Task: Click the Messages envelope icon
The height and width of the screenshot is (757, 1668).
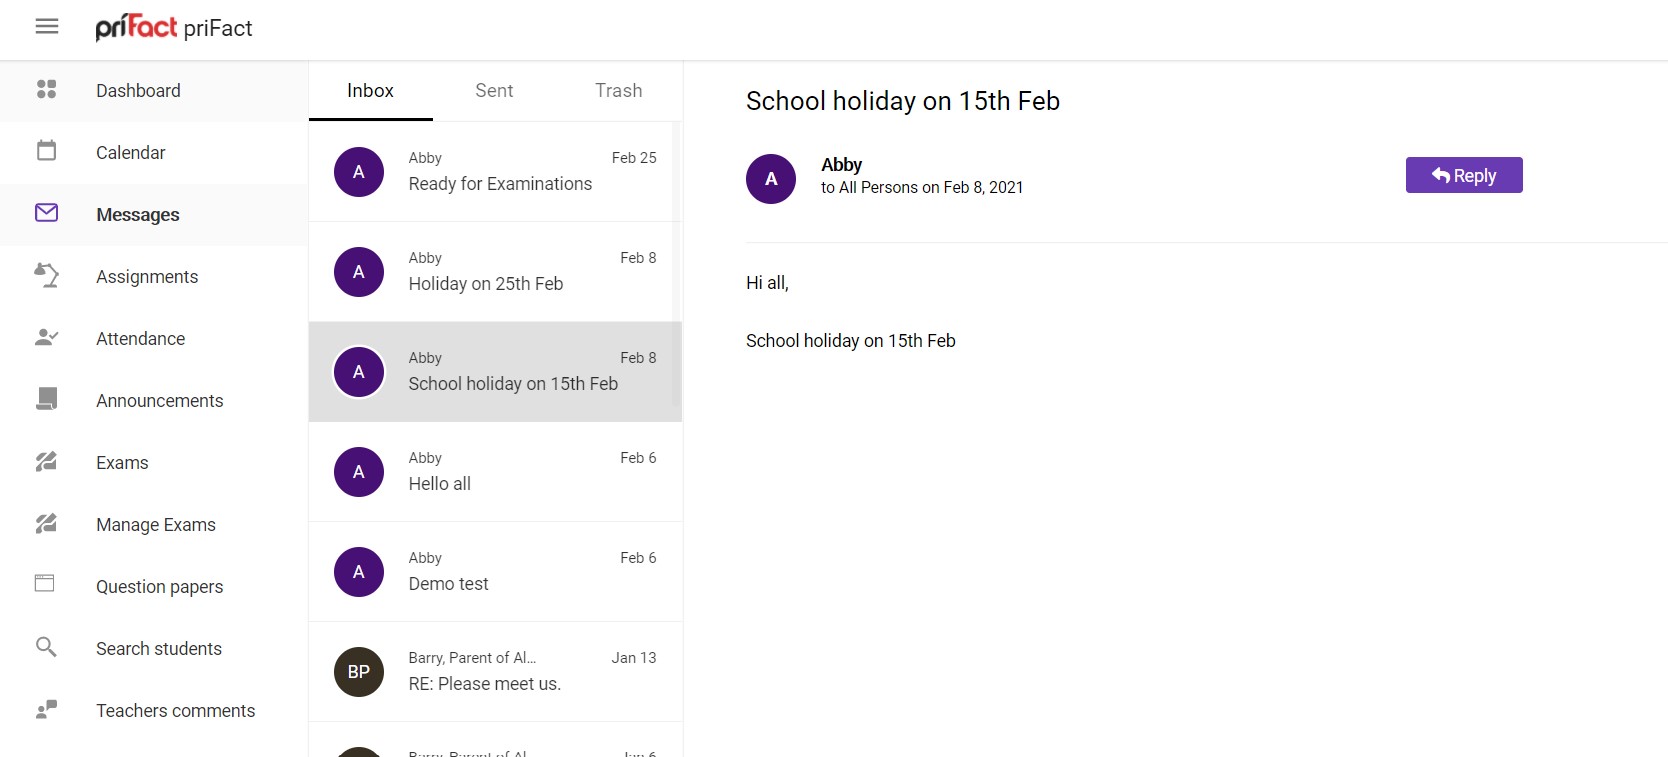Action: coord(46,213)
